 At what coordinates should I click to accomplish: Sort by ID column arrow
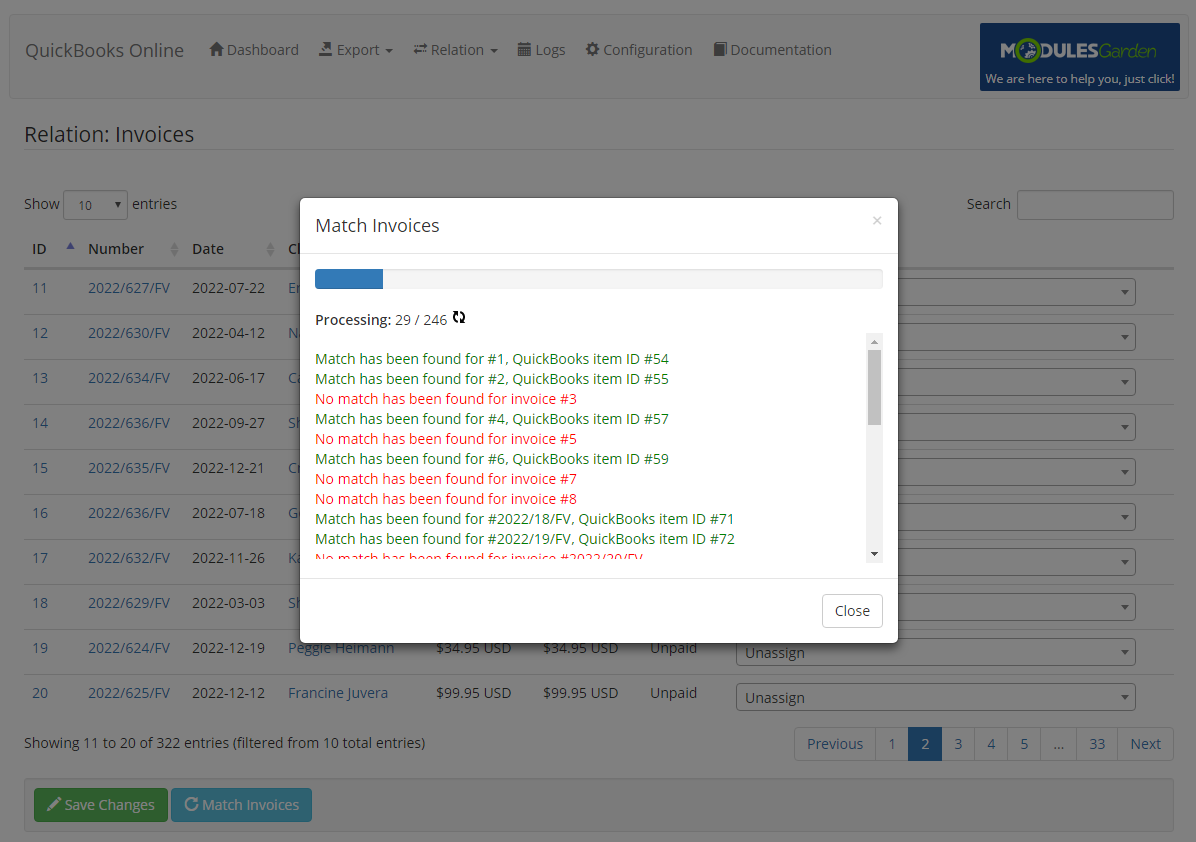tap(70, 248)
